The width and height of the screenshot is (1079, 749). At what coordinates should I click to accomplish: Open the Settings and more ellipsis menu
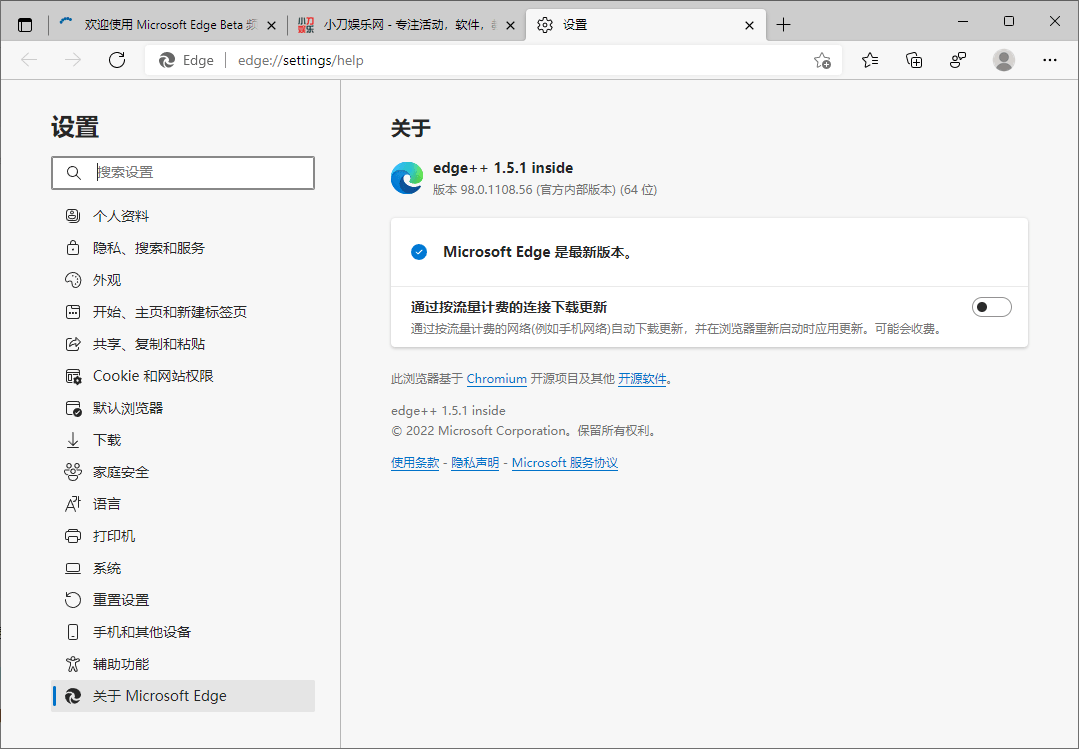tap(1049, 61)
